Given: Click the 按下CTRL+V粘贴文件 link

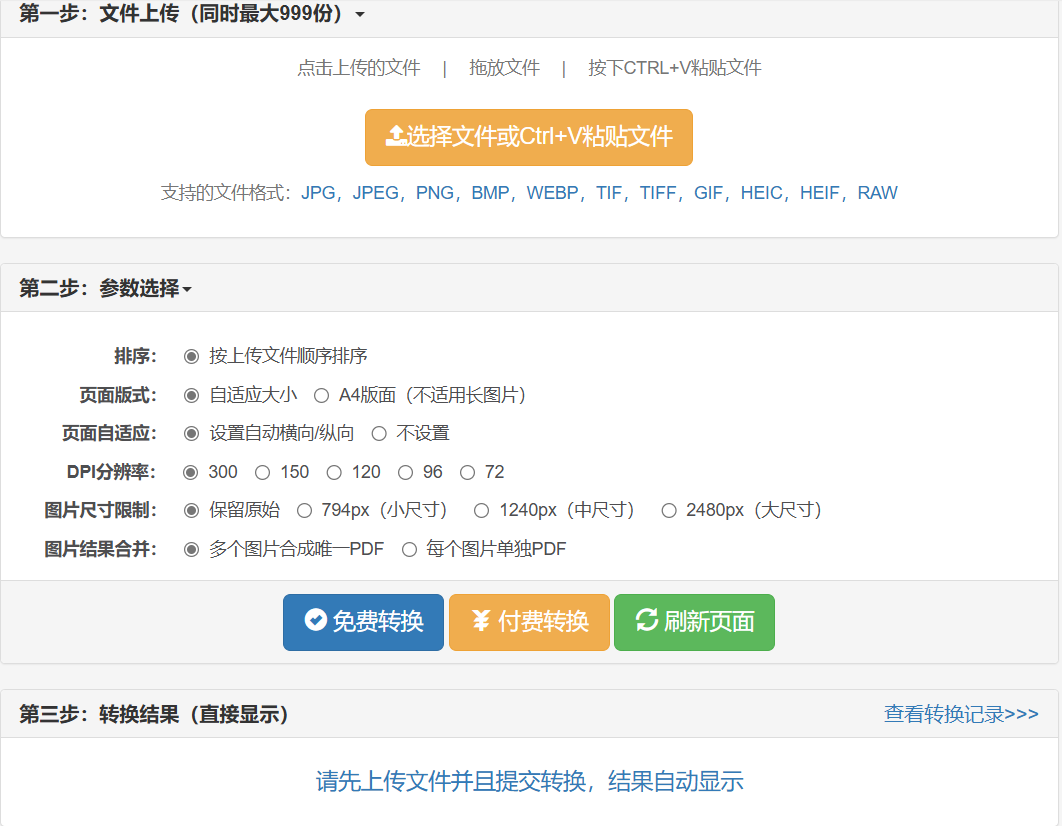Looking at the screenshot, I should tap(676, 68).
